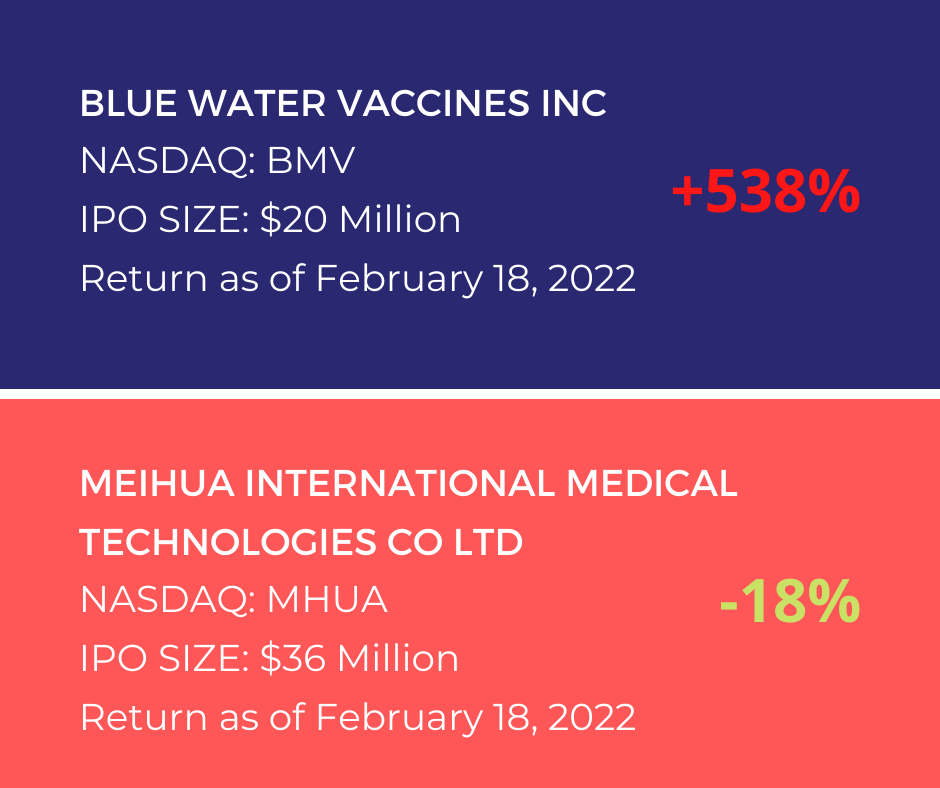Click the $20 amount in the blue card
The height and width of the screenshot is (788, 940).
(294, 219)
